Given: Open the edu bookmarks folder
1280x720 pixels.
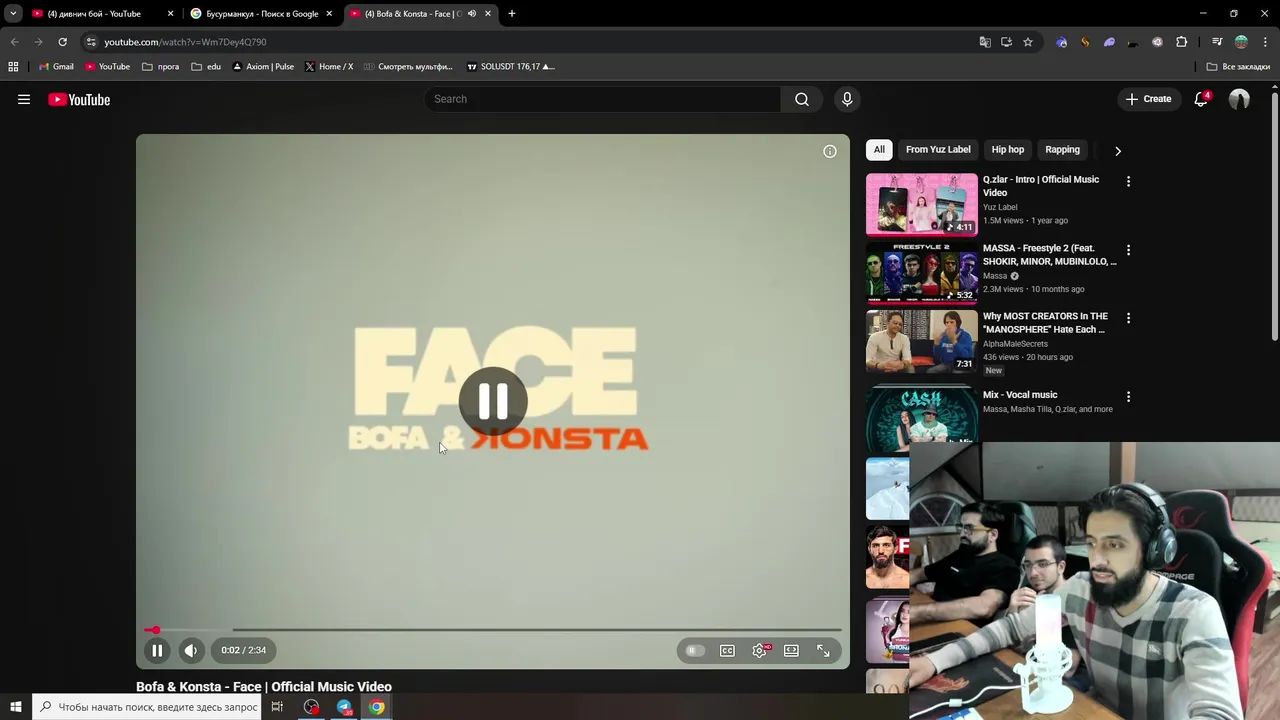Looking at the screenshot, I should pos(206,67).
